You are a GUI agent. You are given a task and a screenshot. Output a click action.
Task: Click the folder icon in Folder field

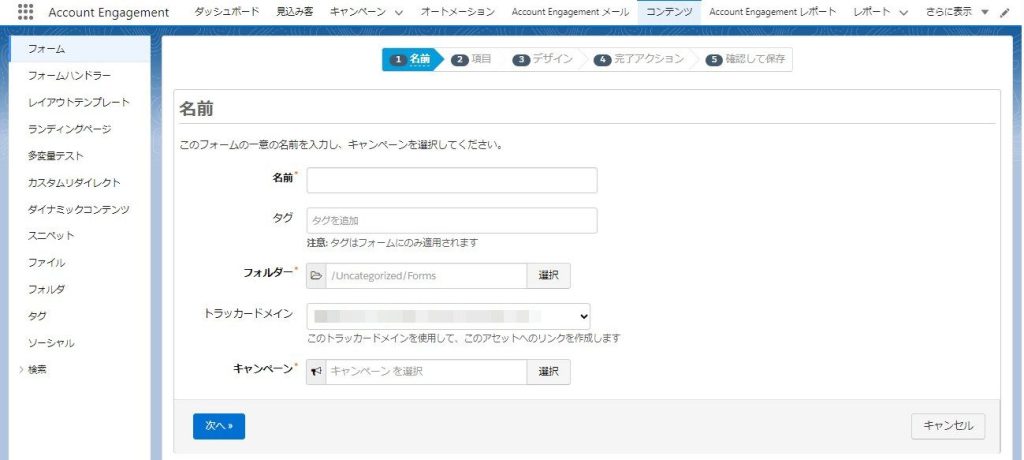pos(316,276)
